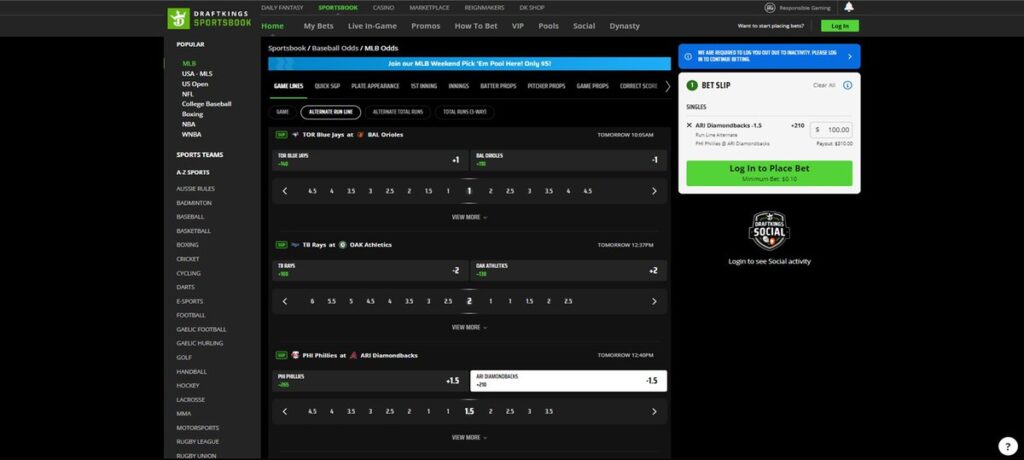Click the BAL Orioles team logo

360,135
